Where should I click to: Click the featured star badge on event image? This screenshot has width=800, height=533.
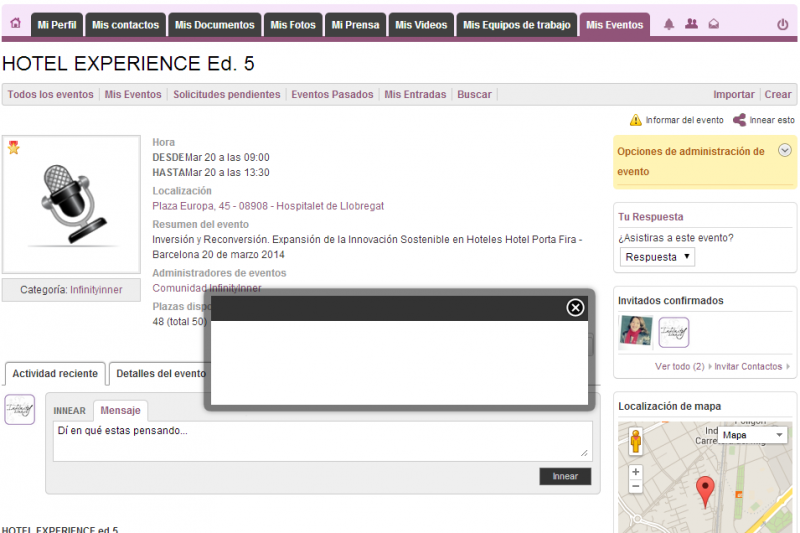[x=13, y=147]
